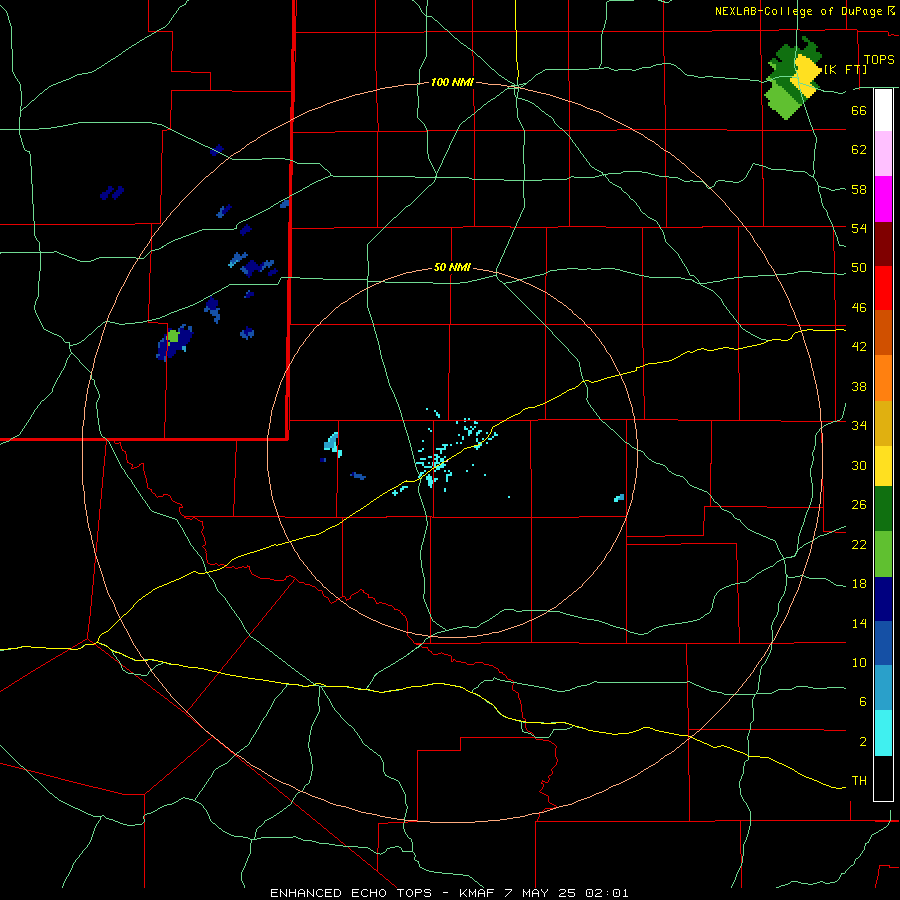The height and width of the screenshot is (900, 900).
Task: Click the legend value '46'
Action: point(859,308)
